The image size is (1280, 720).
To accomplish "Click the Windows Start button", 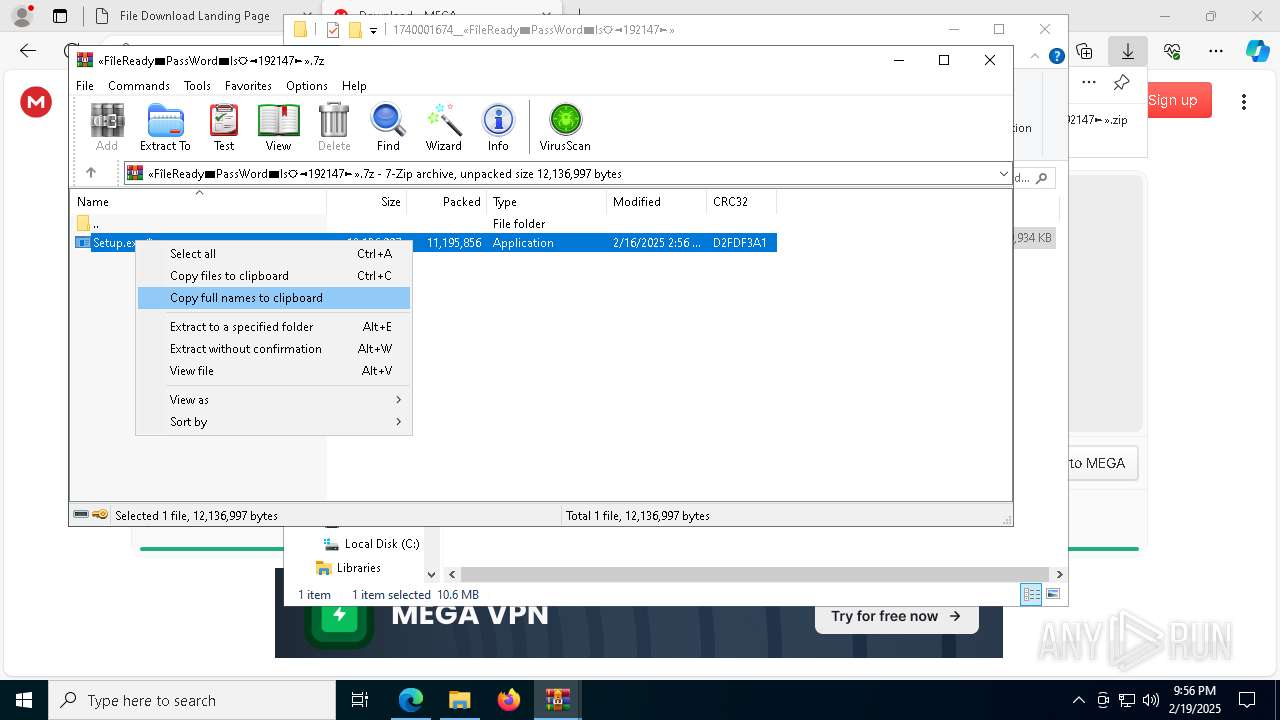I will click(23, 700).
